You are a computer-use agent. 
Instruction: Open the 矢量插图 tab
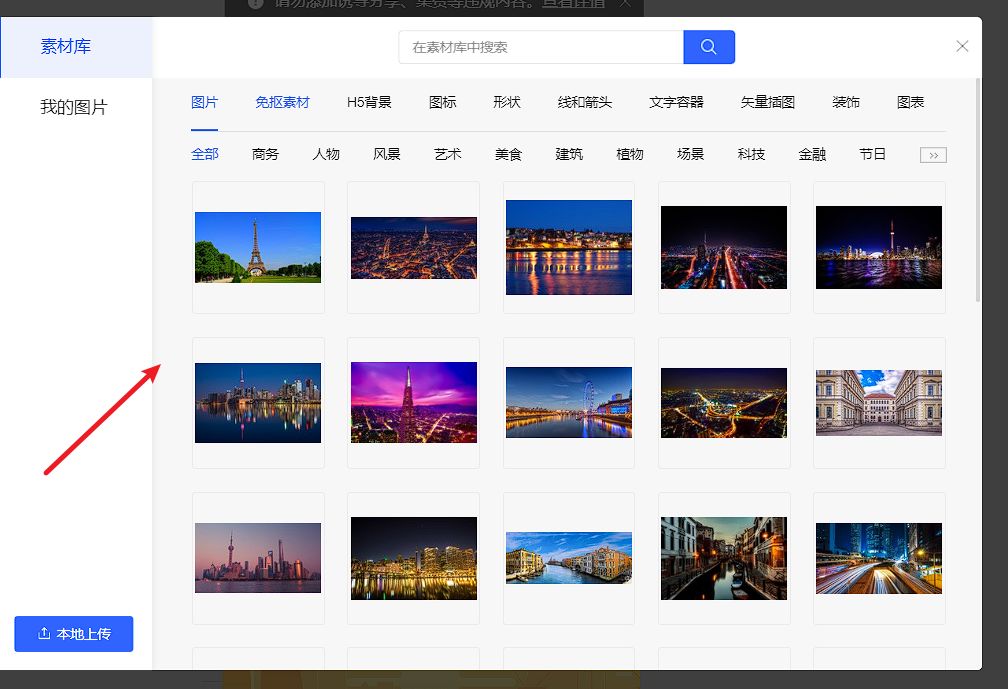tap(768, 102)
